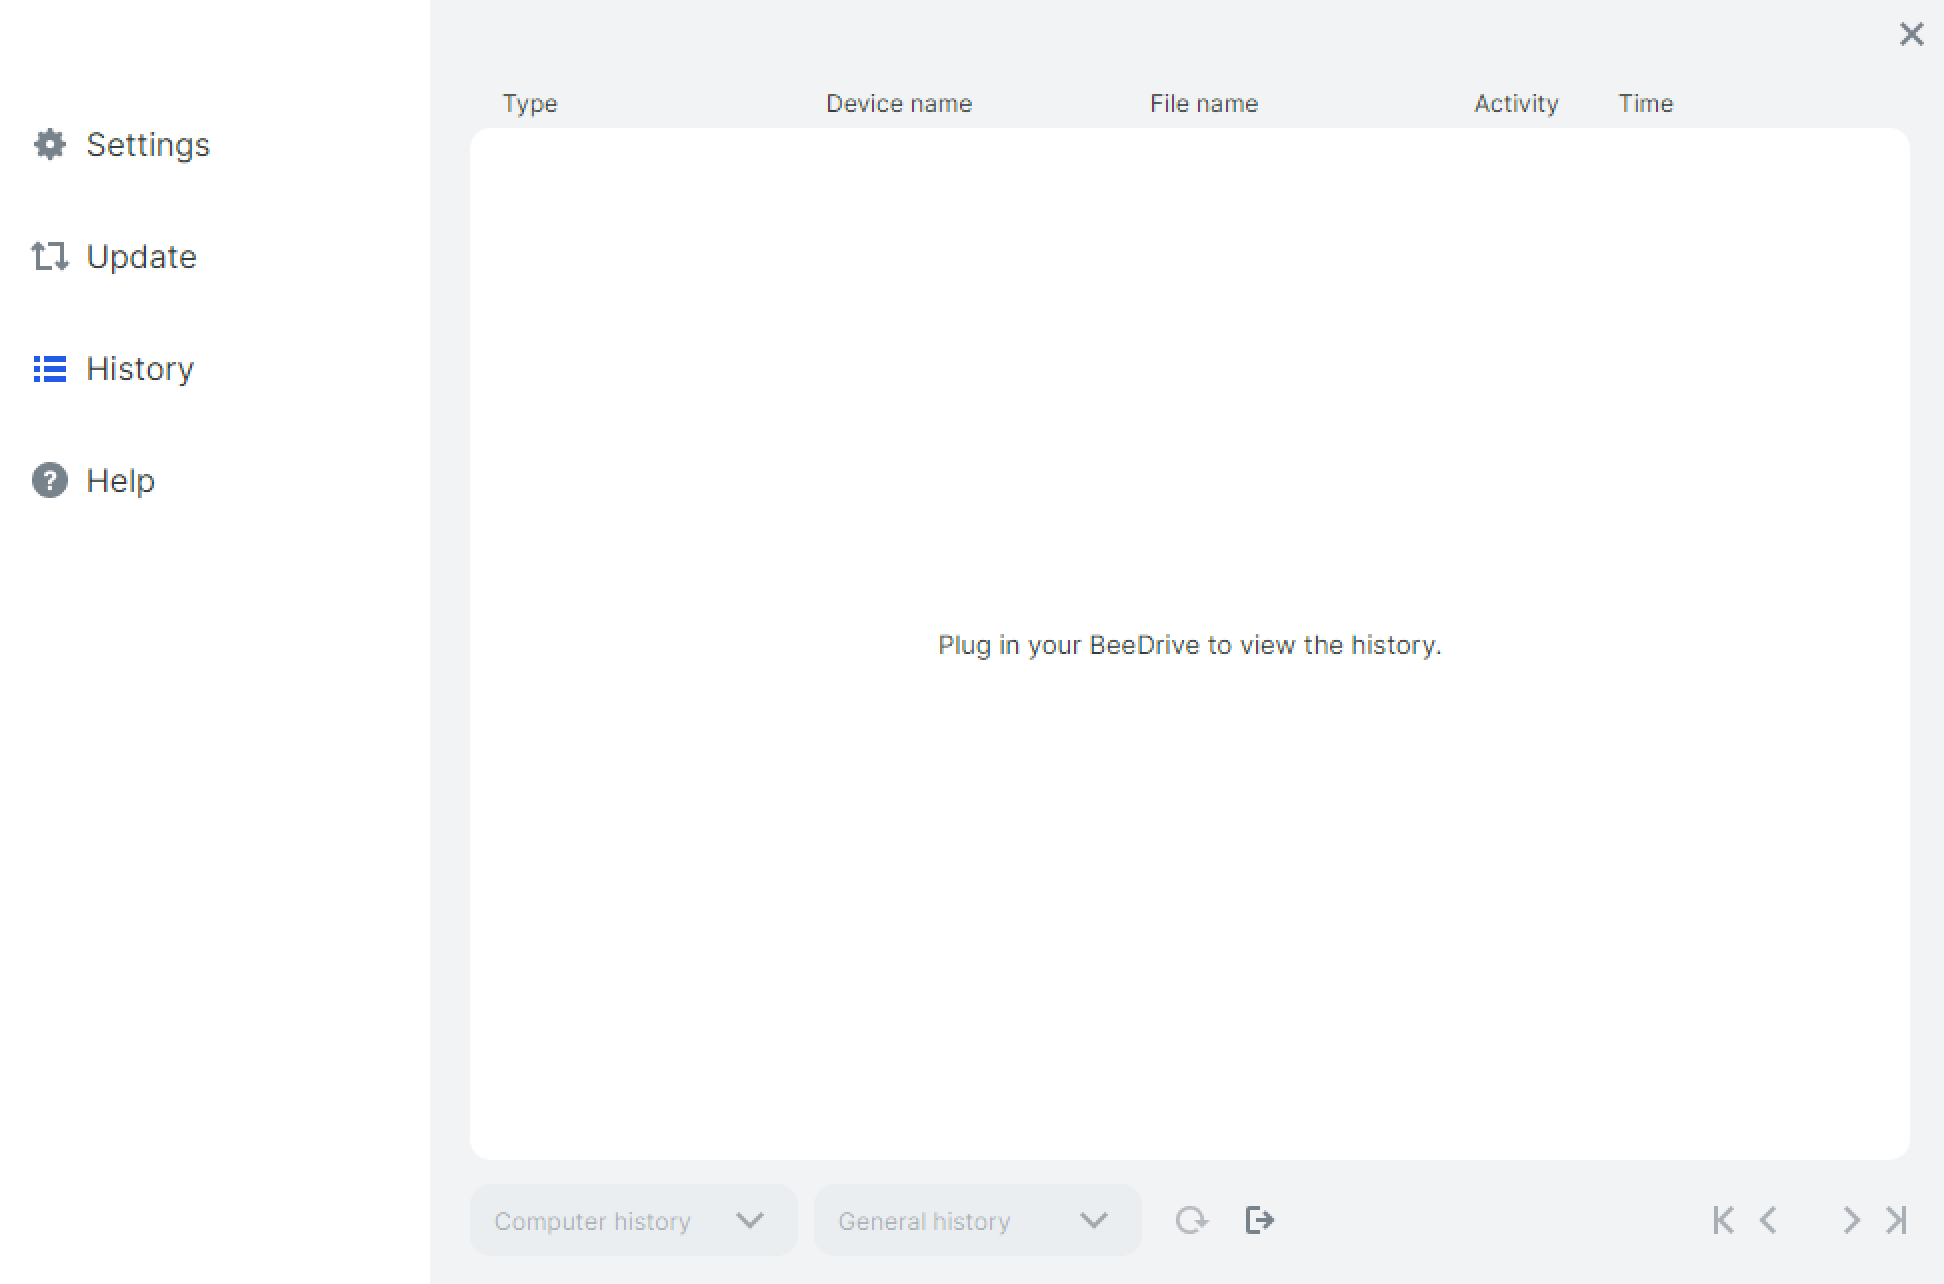This screenshot has width=1944, height=1284.
Task: Refresh the history list
Action: click(1191, 1220)
